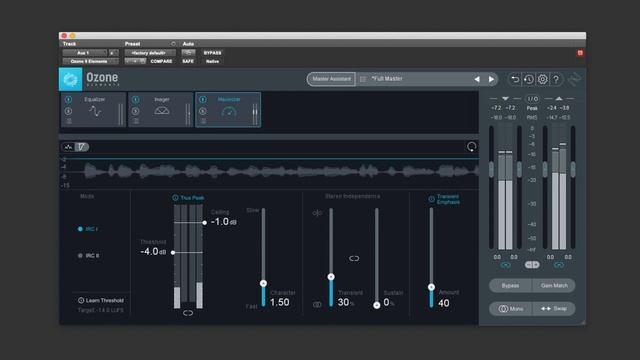This screenshot has width=640, height=360.
Task: Click the Gain Match button
Action: [x=554, y=286]
